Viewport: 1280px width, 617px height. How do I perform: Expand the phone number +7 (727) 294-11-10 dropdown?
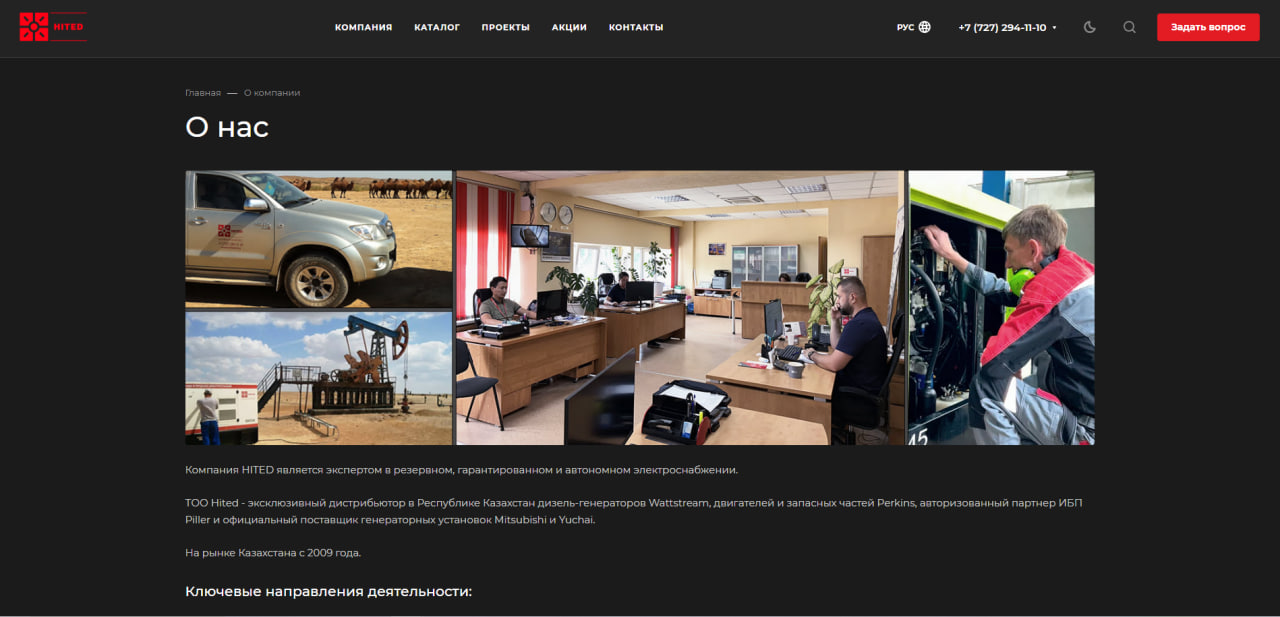1007,27
